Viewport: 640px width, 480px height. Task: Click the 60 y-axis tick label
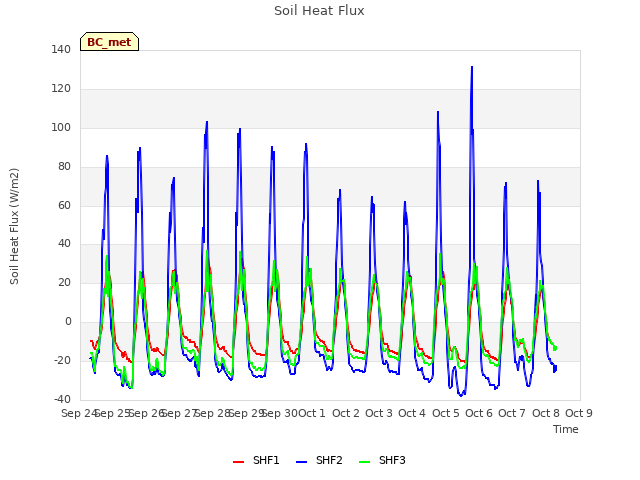click(x=64, y=205)
